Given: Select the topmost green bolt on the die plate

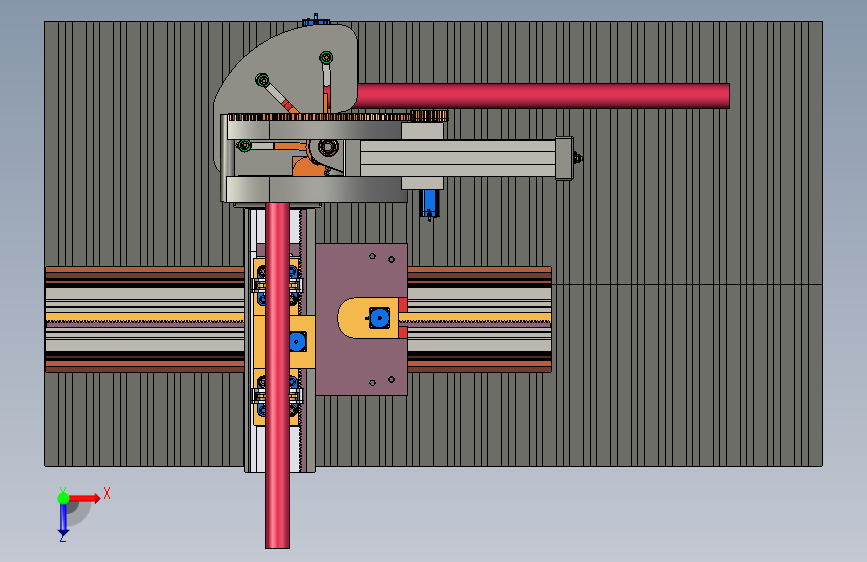Looking at the screenshot, I should pyautogui.click(x=326, y=57).
